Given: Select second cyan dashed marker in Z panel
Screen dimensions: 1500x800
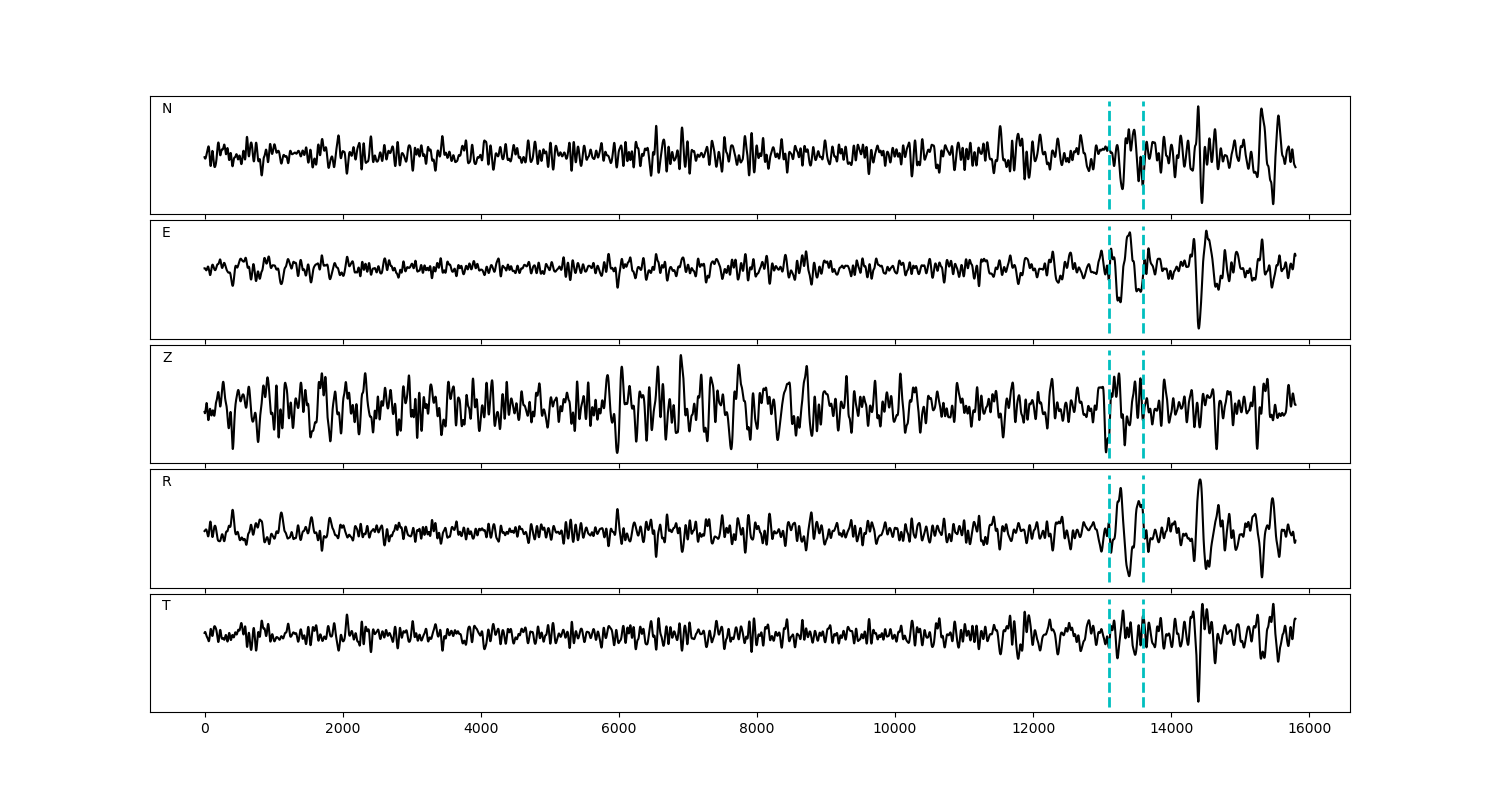Looking at the screenshot, I should pyautogui.click(x=1143, y=404).
